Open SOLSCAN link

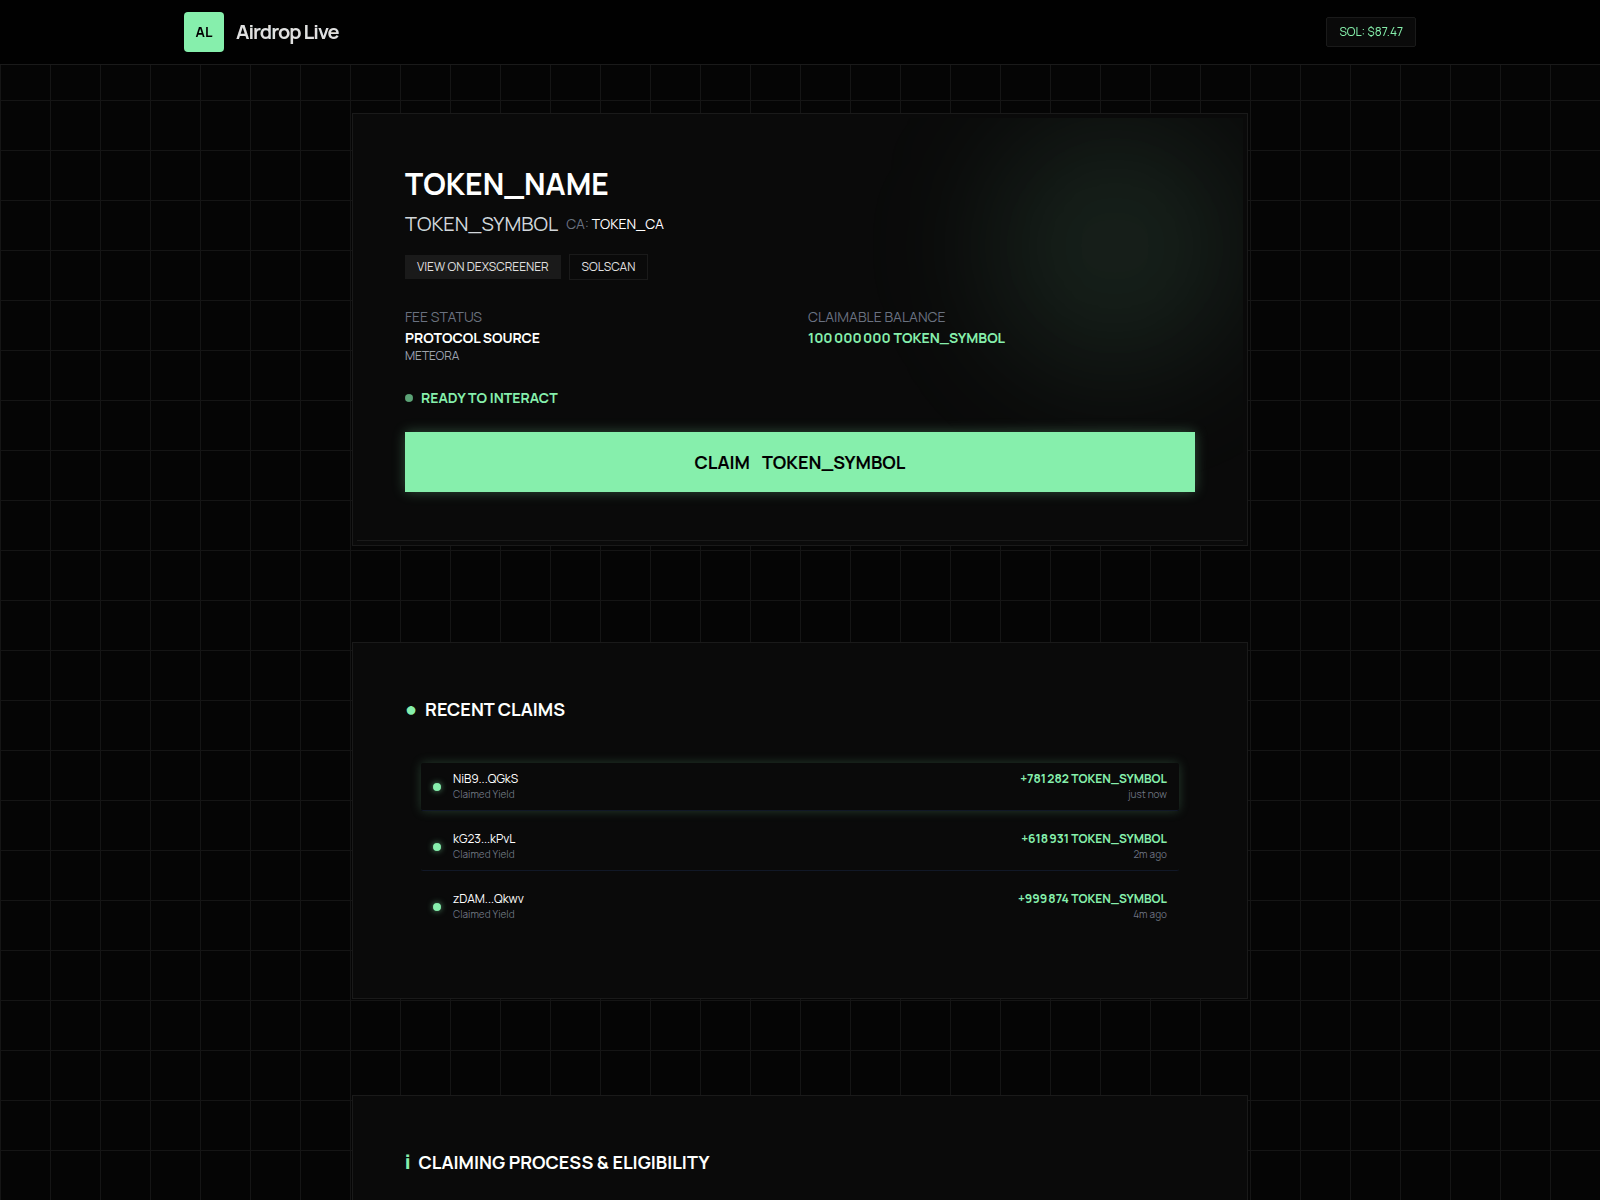pos(608,266)
